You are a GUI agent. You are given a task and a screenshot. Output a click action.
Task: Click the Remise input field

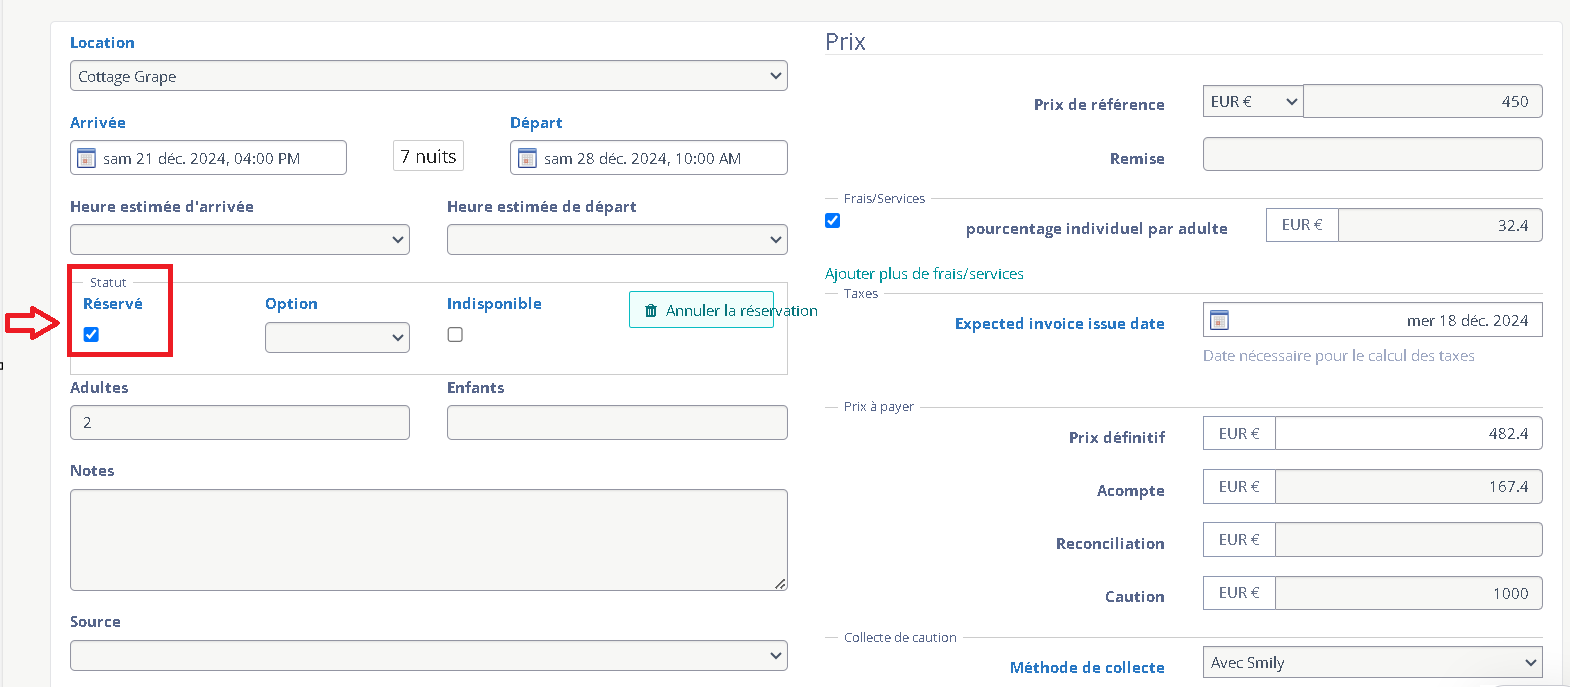coord(1372,154)
